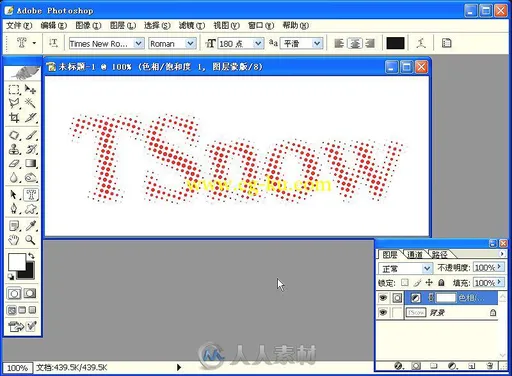
Task: Select the Sponge/Dodge tool
Action: (x=30, y=177)
